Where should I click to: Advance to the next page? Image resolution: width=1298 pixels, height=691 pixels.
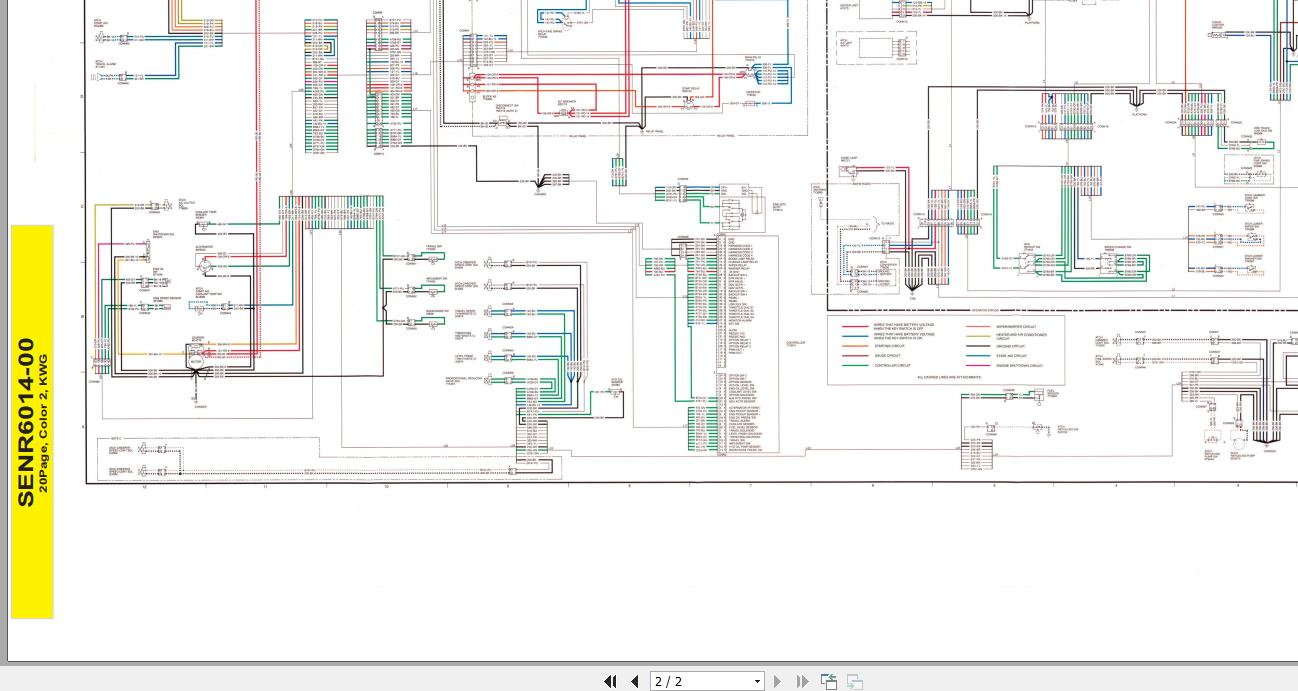778,681
